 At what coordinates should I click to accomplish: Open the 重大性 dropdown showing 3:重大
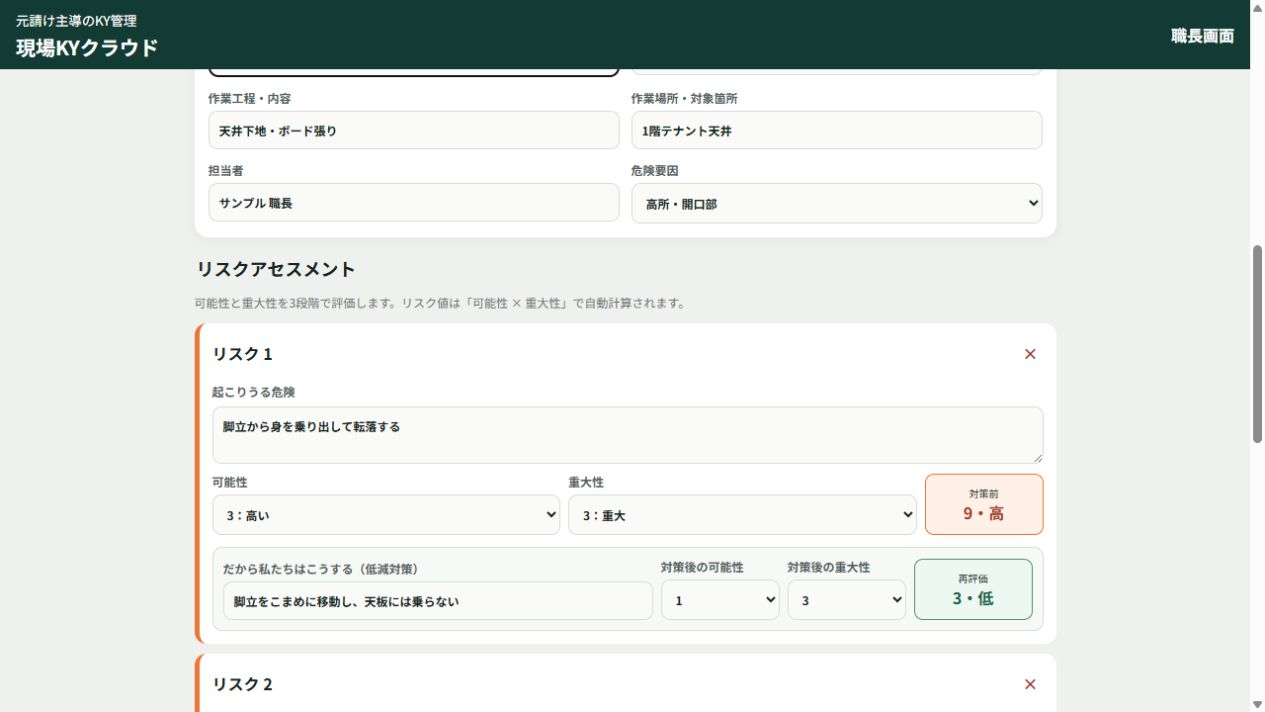[x=742, y=515]
